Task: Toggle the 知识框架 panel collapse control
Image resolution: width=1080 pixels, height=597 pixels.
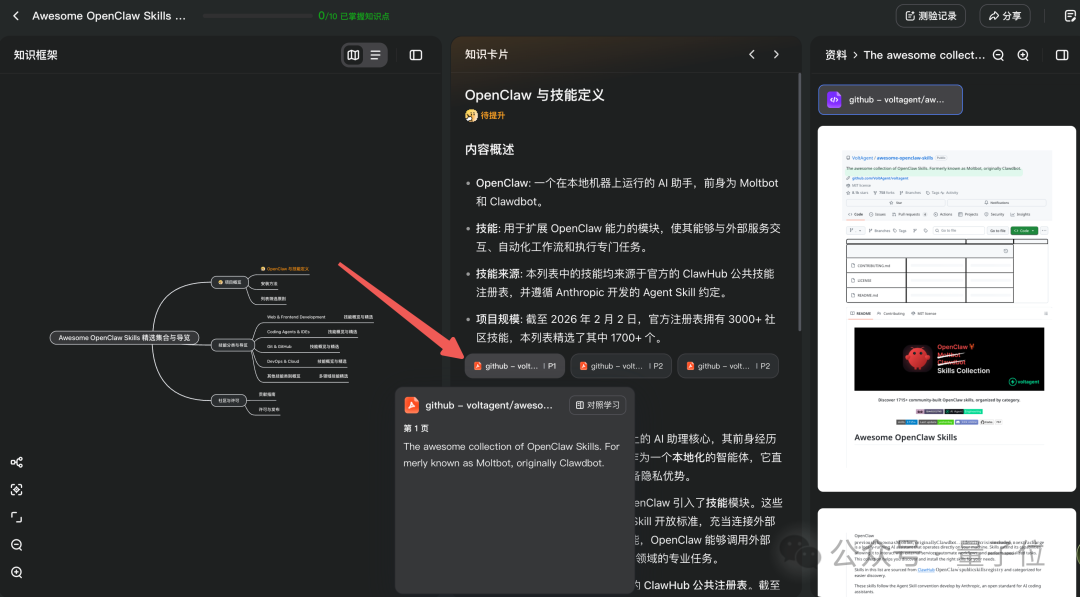Action: (416, 55)
